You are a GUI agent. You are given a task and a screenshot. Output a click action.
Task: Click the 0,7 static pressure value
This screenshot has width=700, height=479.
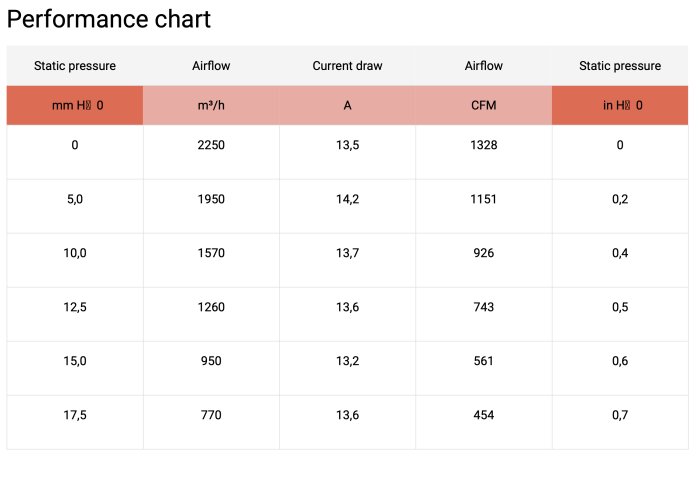[620, 415]
